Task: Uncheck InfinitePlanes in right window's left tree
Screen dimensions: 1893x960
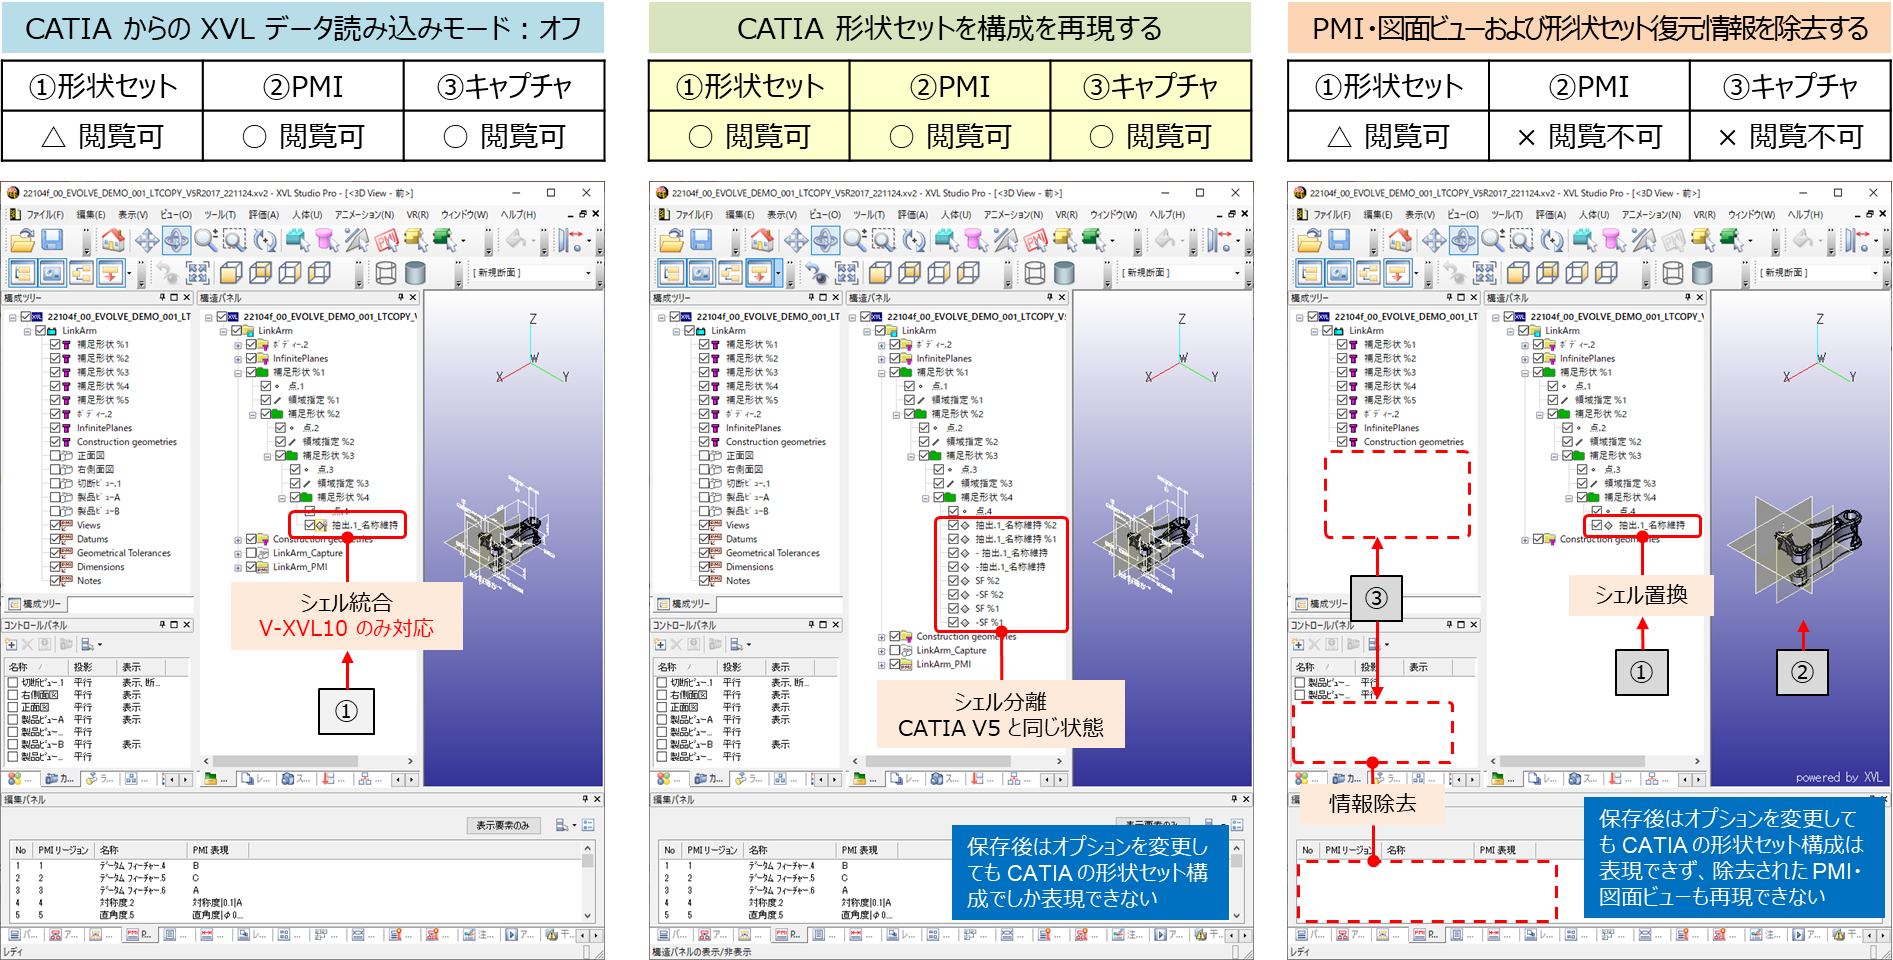Action: [x=1343, y=428]
